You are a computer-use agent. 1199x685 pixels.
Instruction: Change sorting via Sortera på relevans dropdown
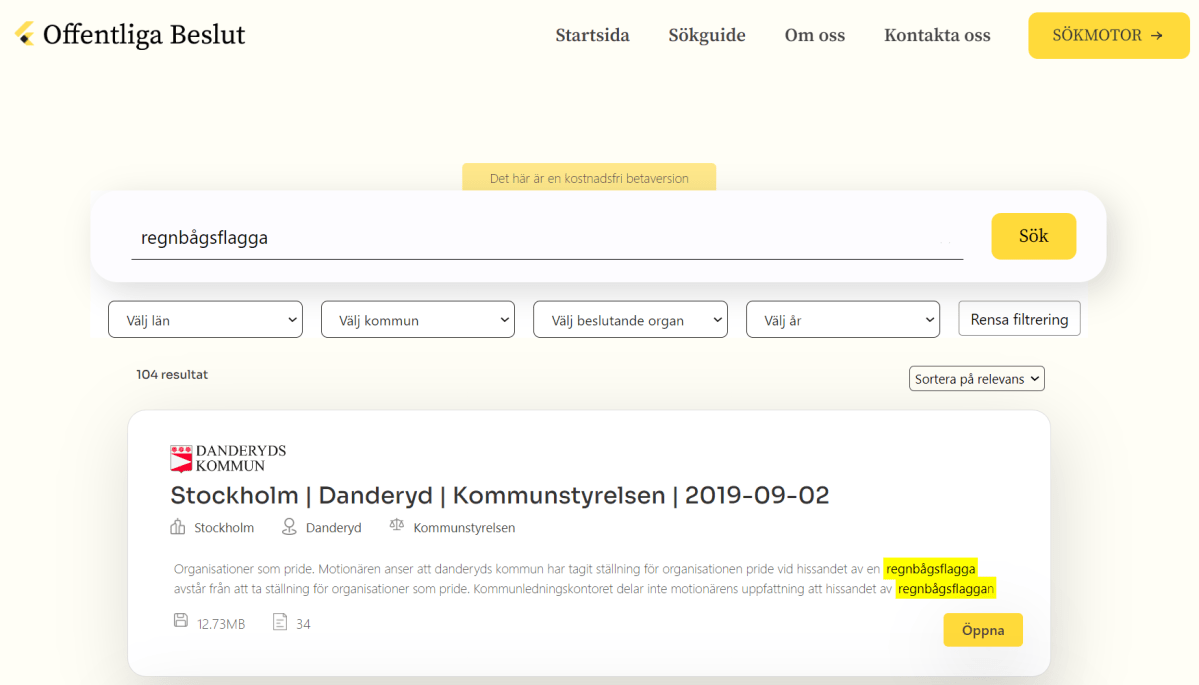(976, 378)
